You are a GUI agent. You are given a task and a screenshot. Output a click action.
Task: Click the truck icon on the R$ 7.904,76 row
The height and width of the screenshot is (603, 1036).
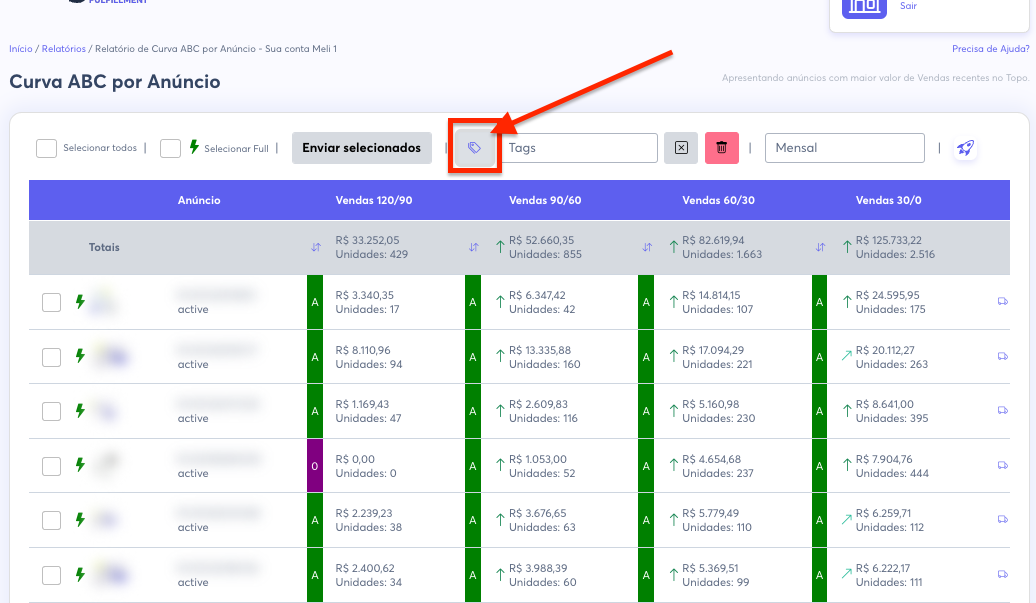[x=1002, y=466]
